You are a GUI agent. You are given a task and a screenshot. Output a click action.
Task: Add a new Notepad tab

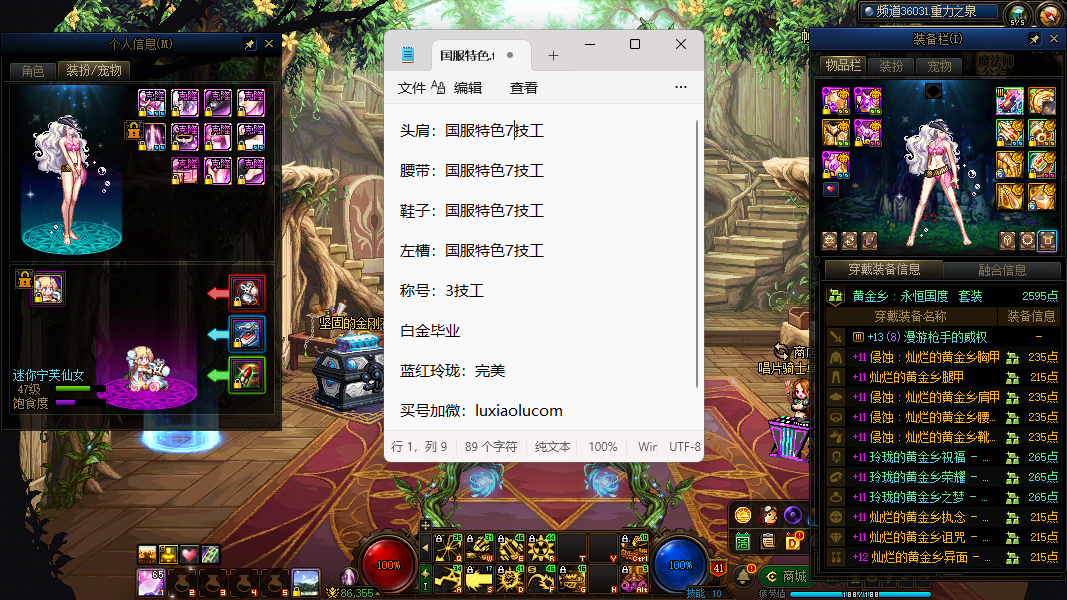pyautogui.click(x=553, y=56)
